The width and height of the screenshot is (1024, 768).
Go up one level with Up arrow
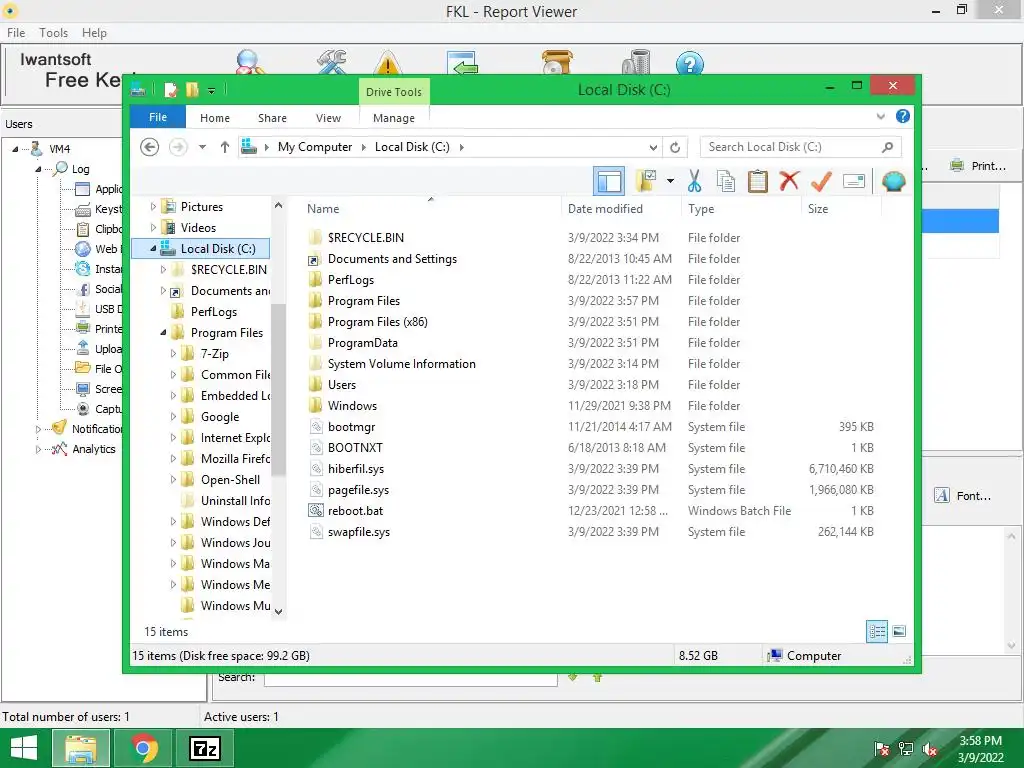click(225, 147)
